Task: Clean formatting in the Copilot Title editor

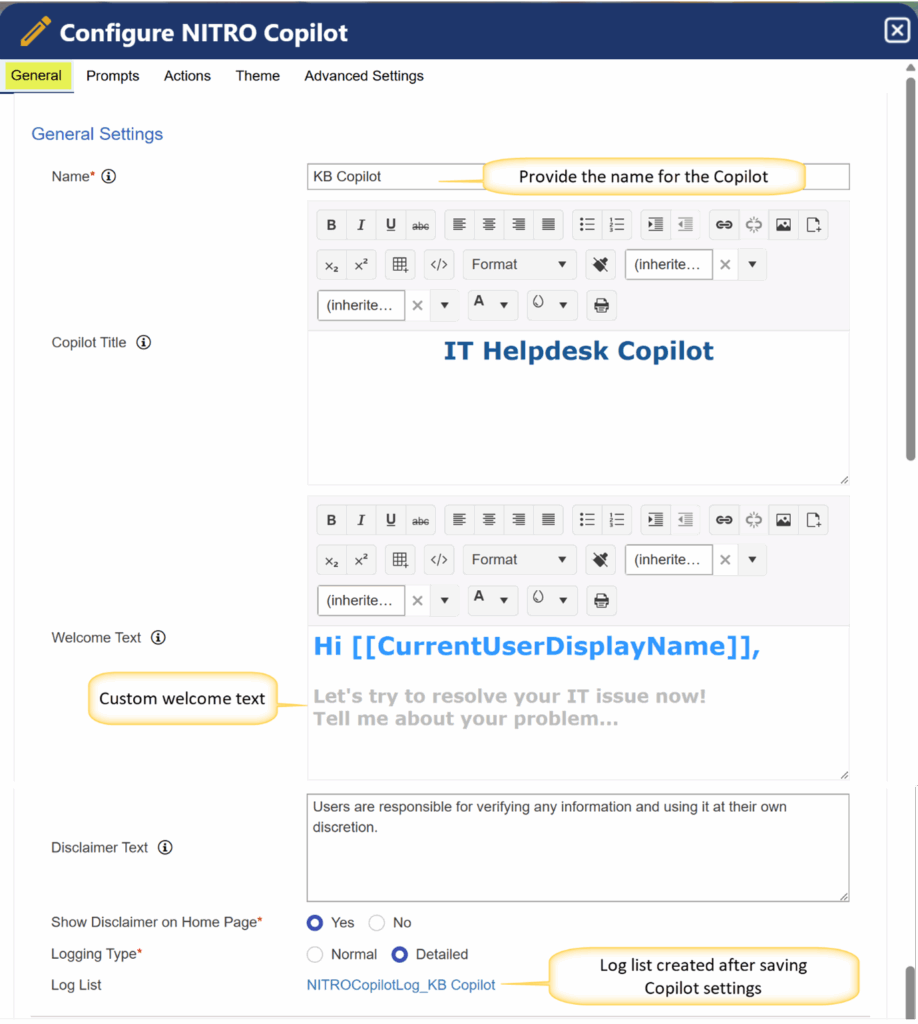Action: (x=601, y=264)
